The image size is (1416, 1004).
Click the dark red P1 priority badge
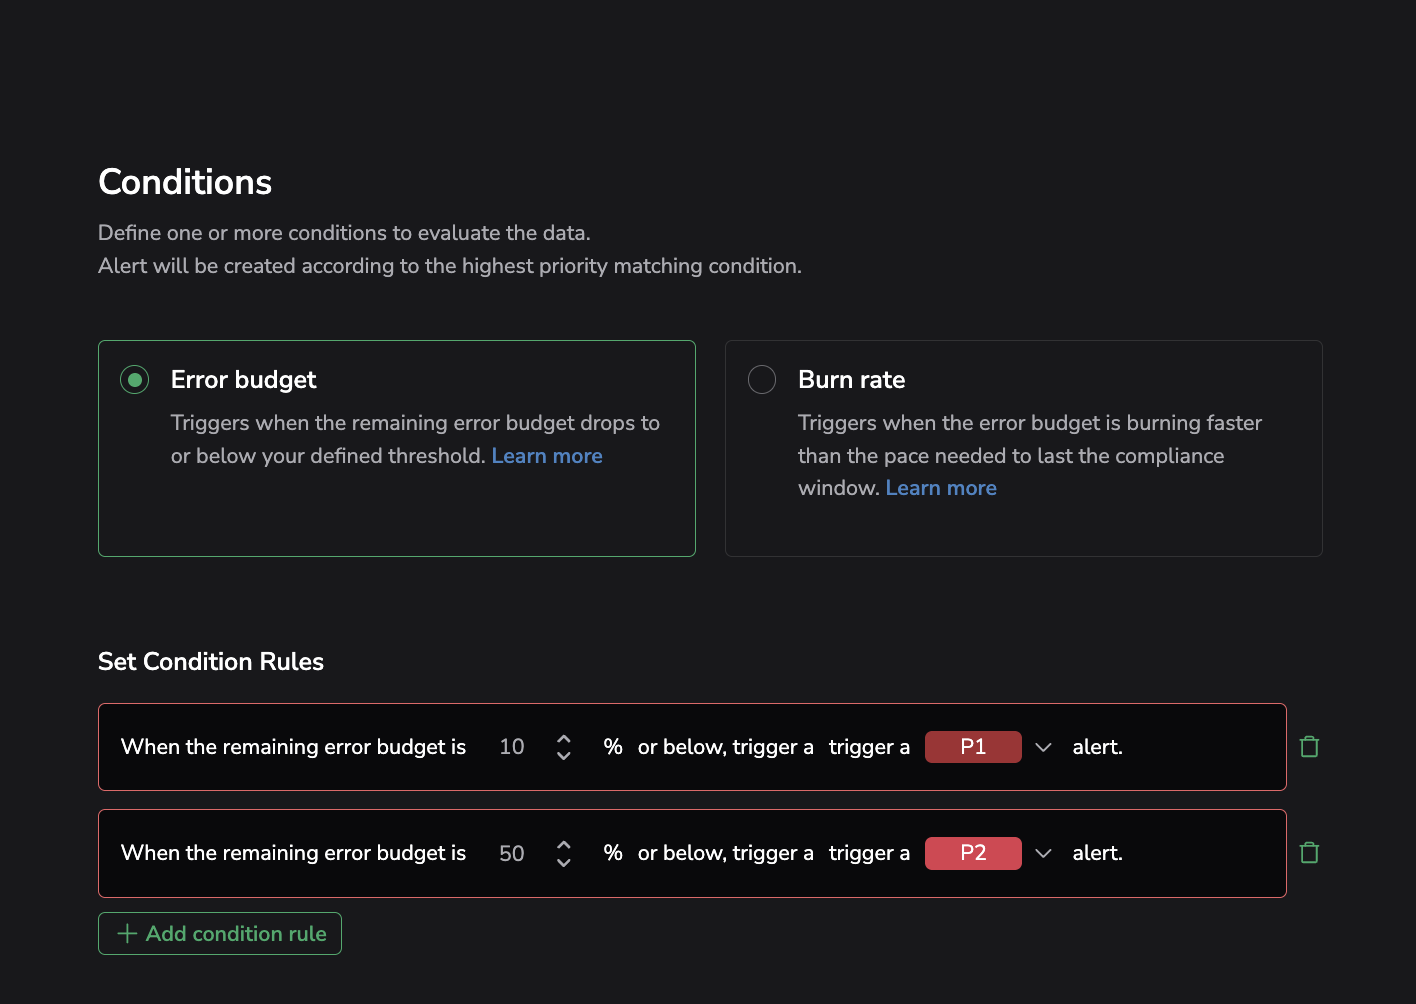point(973,747)
